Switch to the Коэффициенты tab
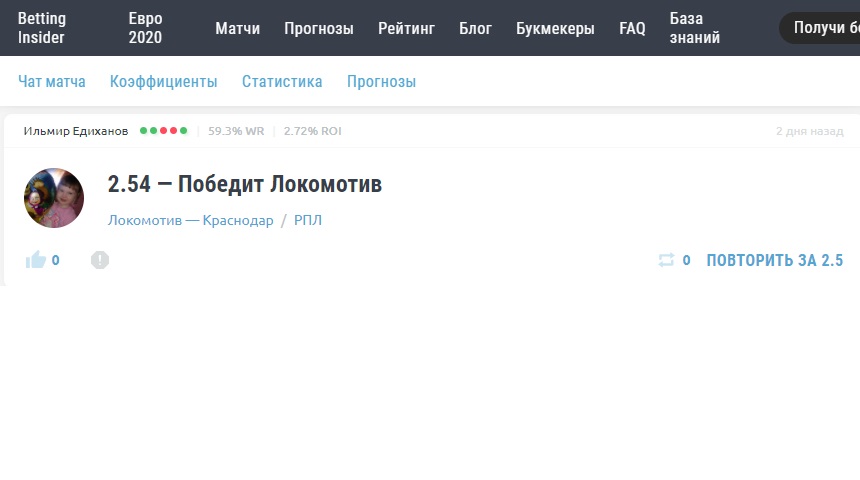 coord(163,82)
